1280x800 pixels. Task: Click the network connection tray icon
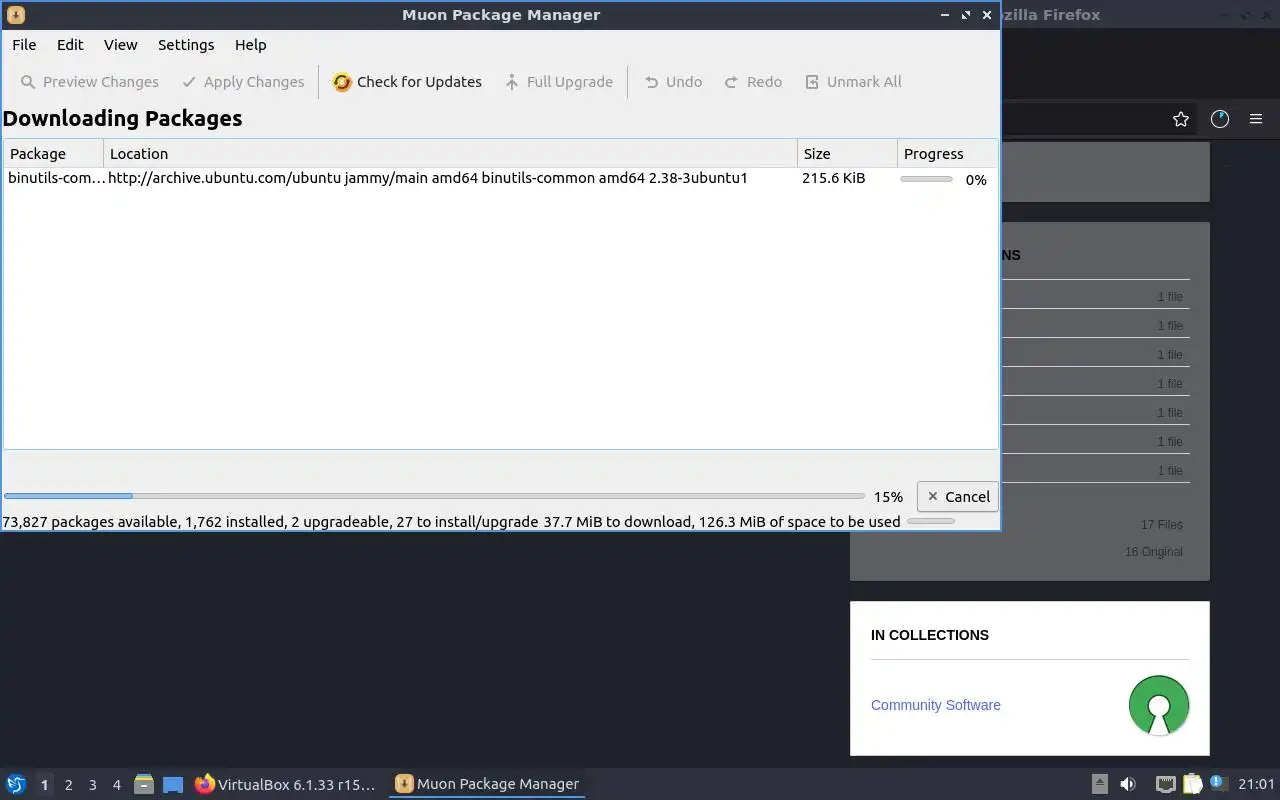pyautogui.click(x=1165, y=784)
